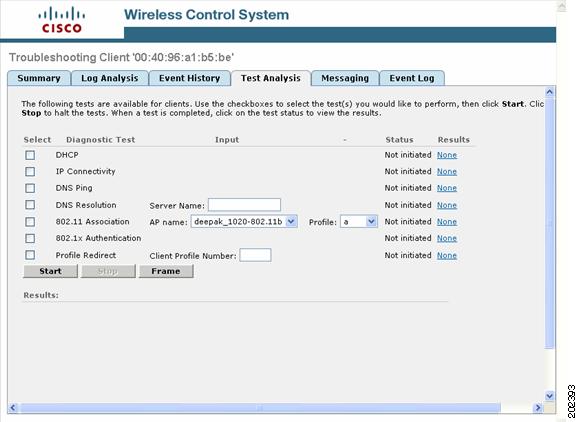
Task: Click the 'Wireless Control System' title
Action: [206, 15]
